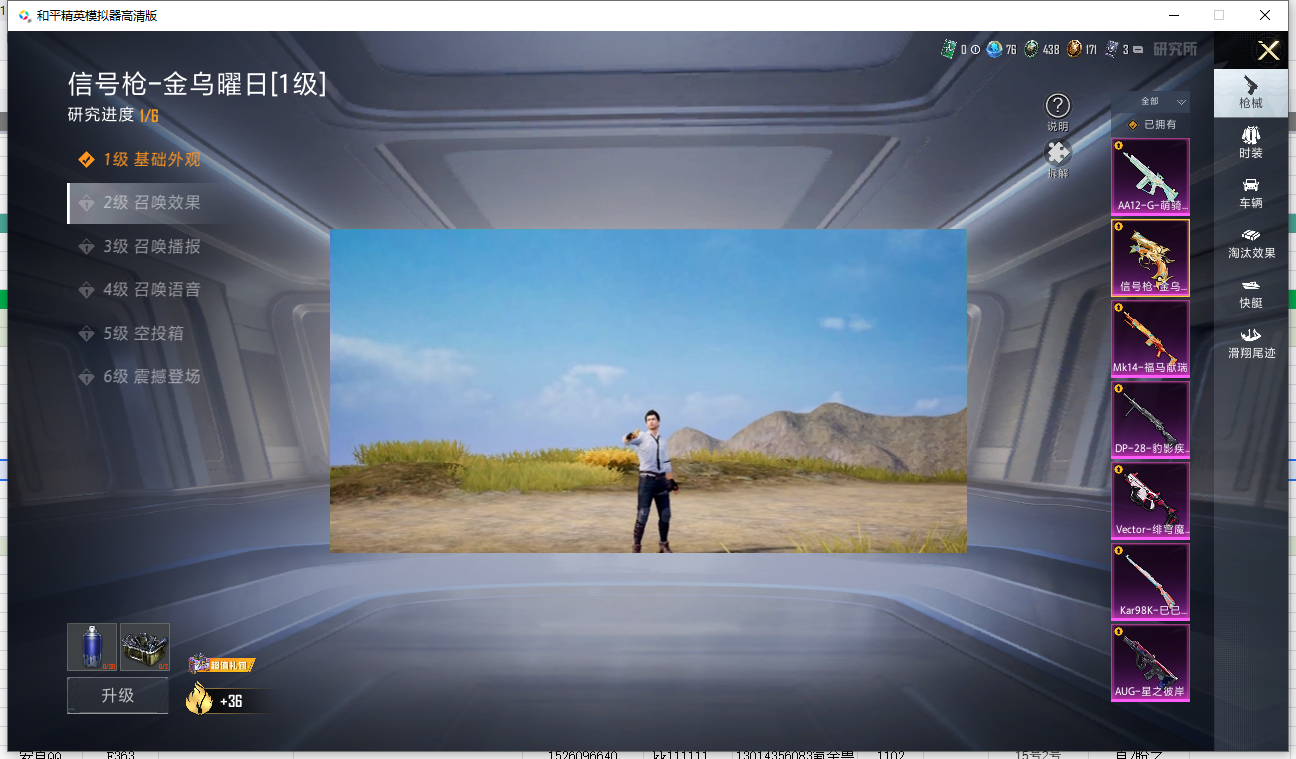Switch to the 时装 outfits category
The image size is (1296, 759).
(x=1251, y=142)
